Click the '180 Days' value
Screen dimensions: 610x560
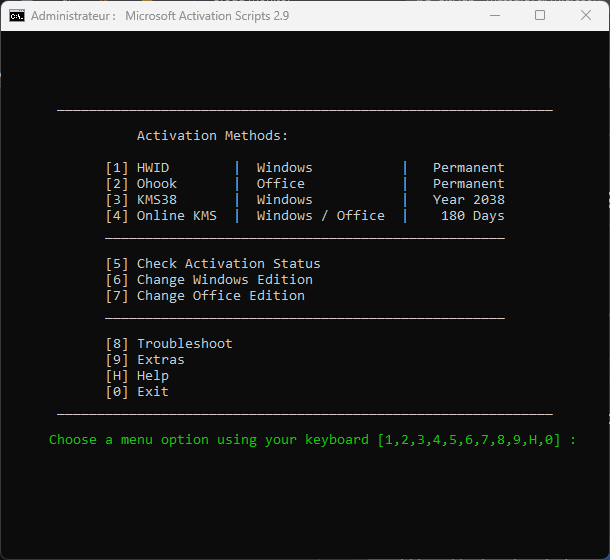coord(473,216)
